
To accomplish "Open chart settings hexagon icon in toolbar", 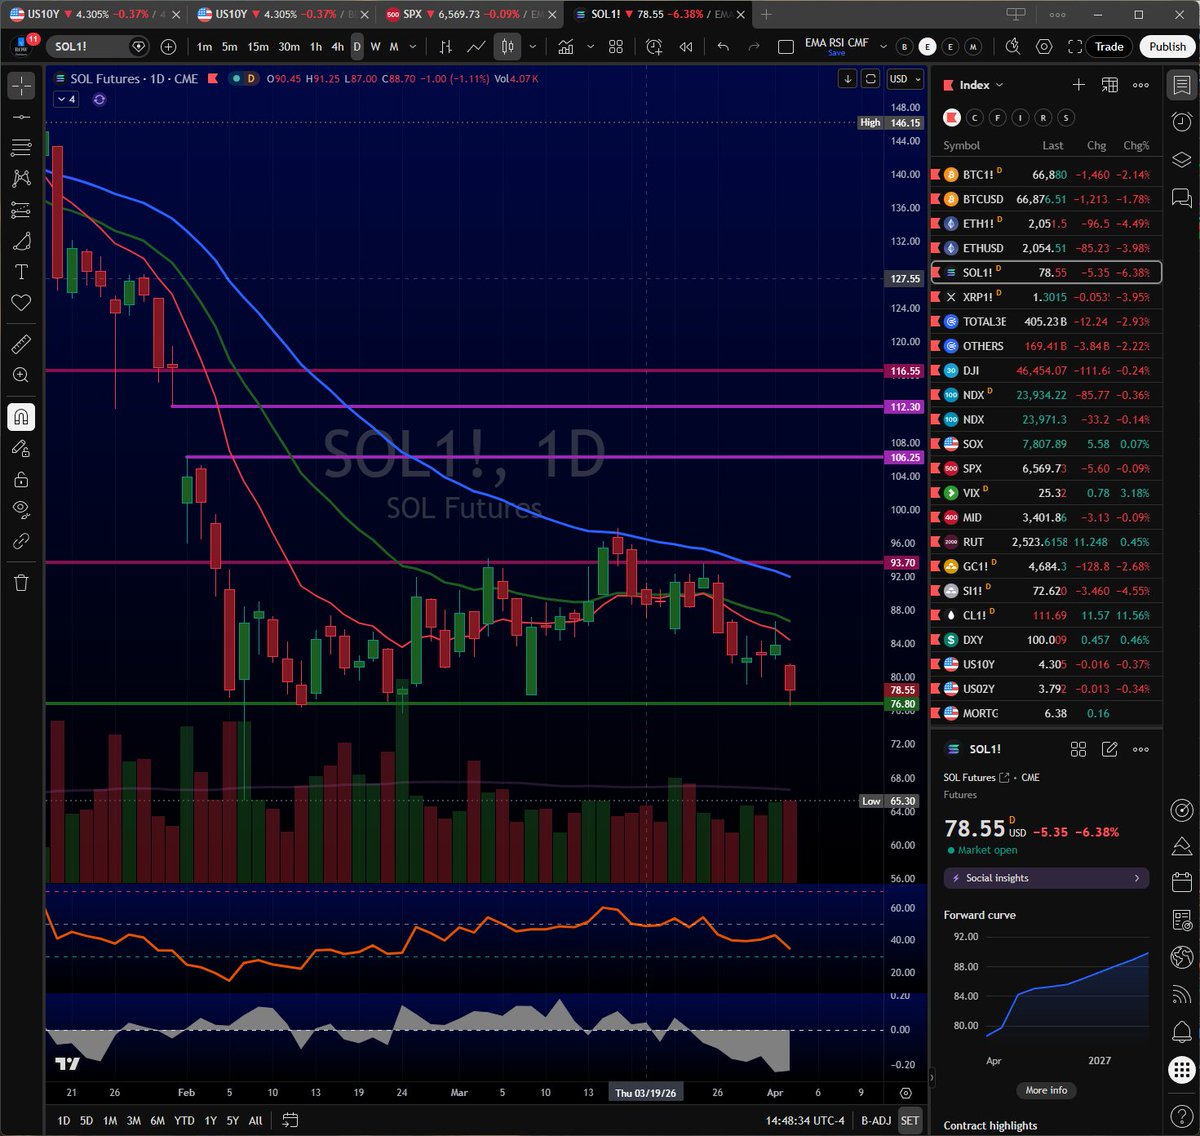I will [1044, 47].
